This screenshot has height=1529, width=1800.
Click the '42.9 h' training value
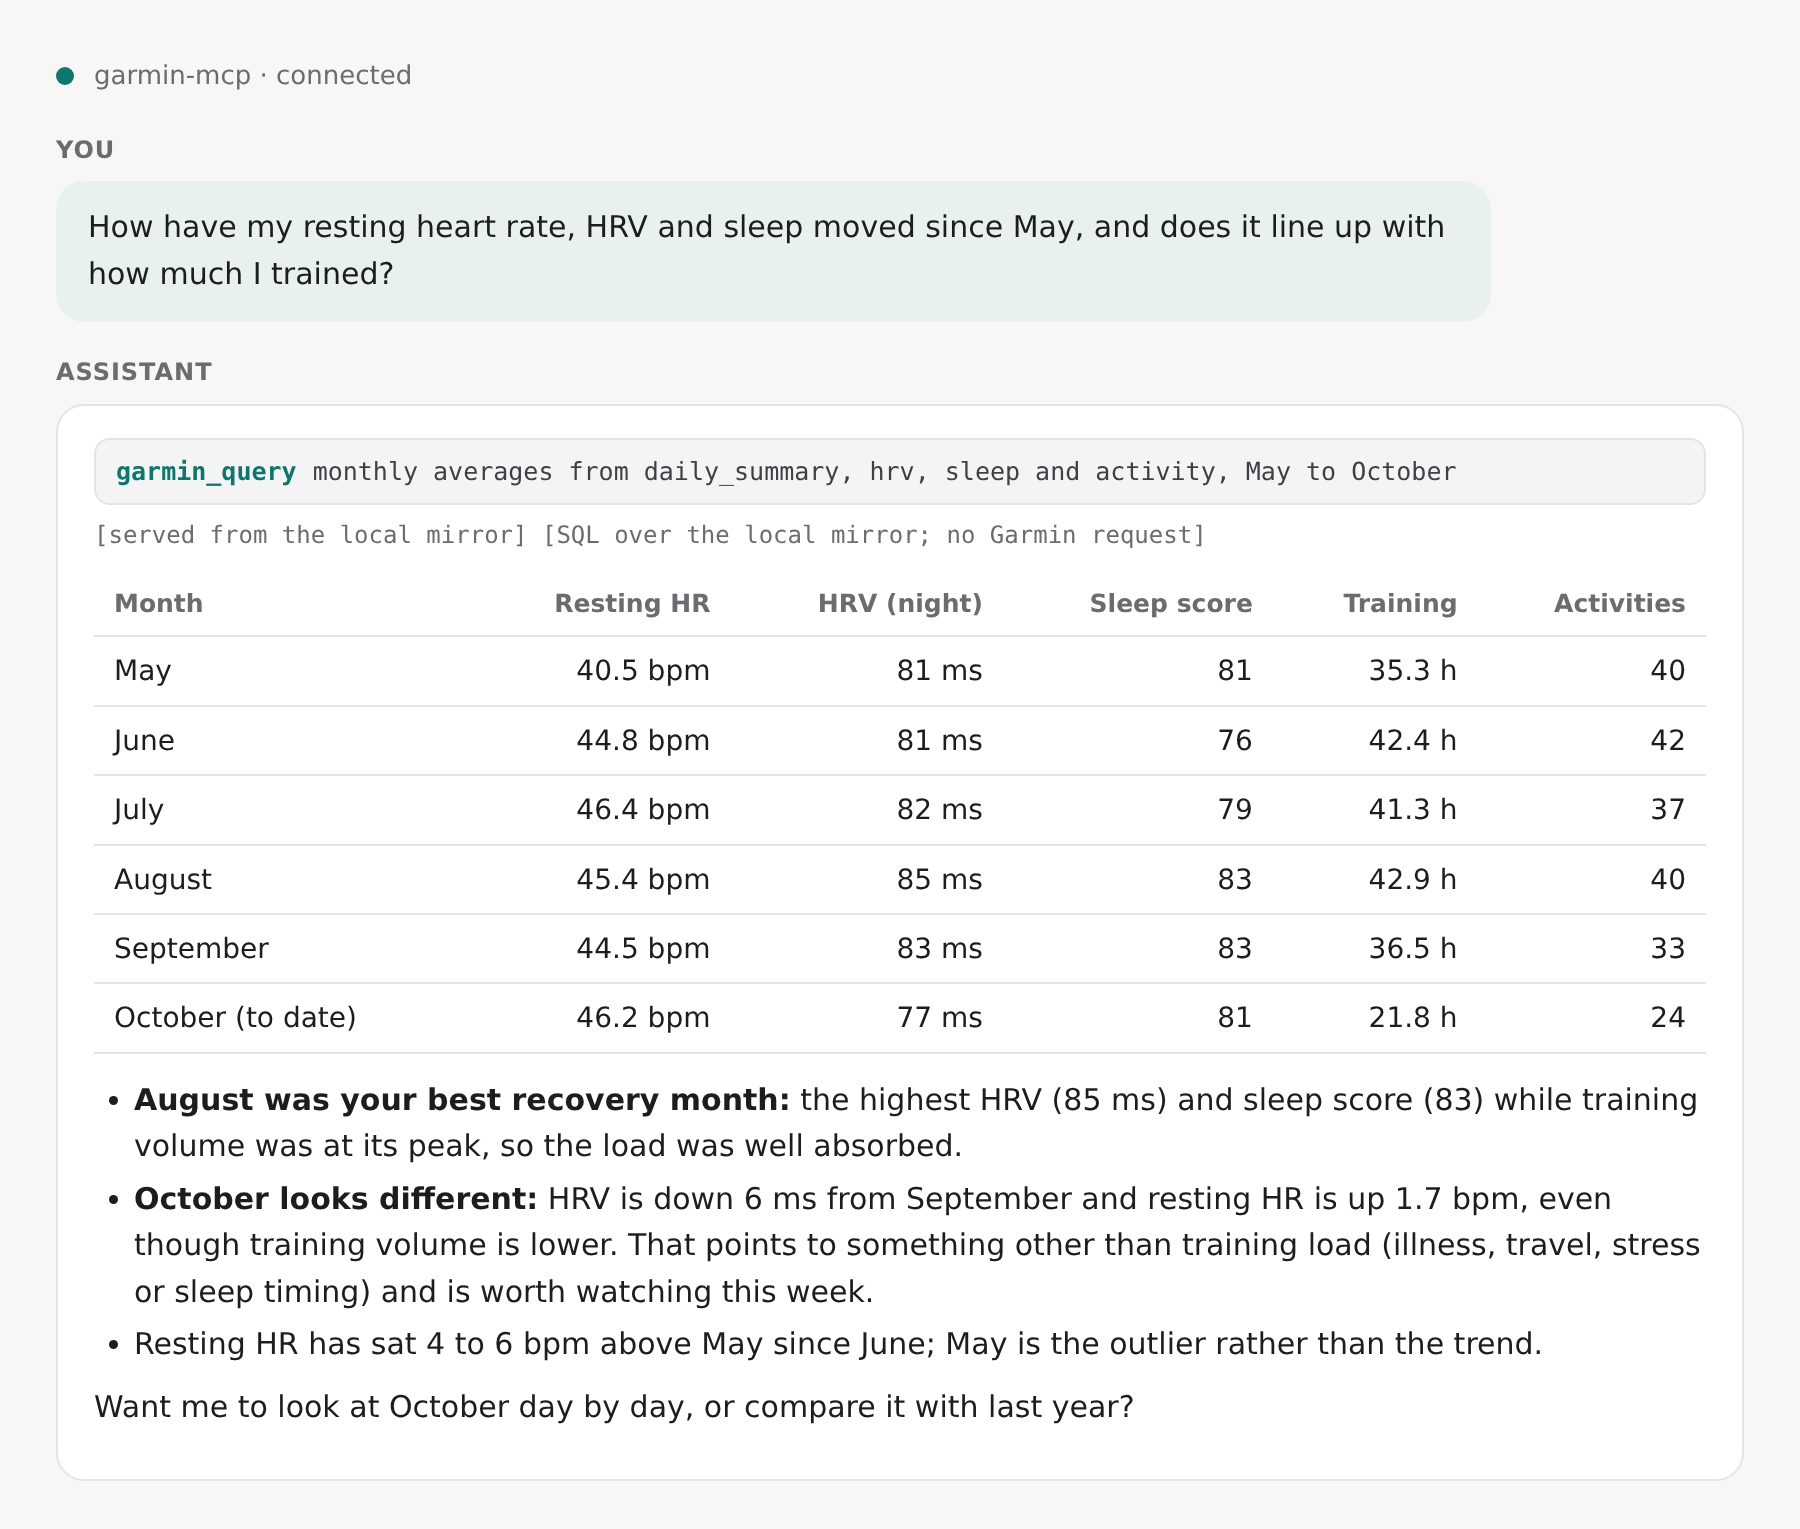click(x=1412, y=880)
